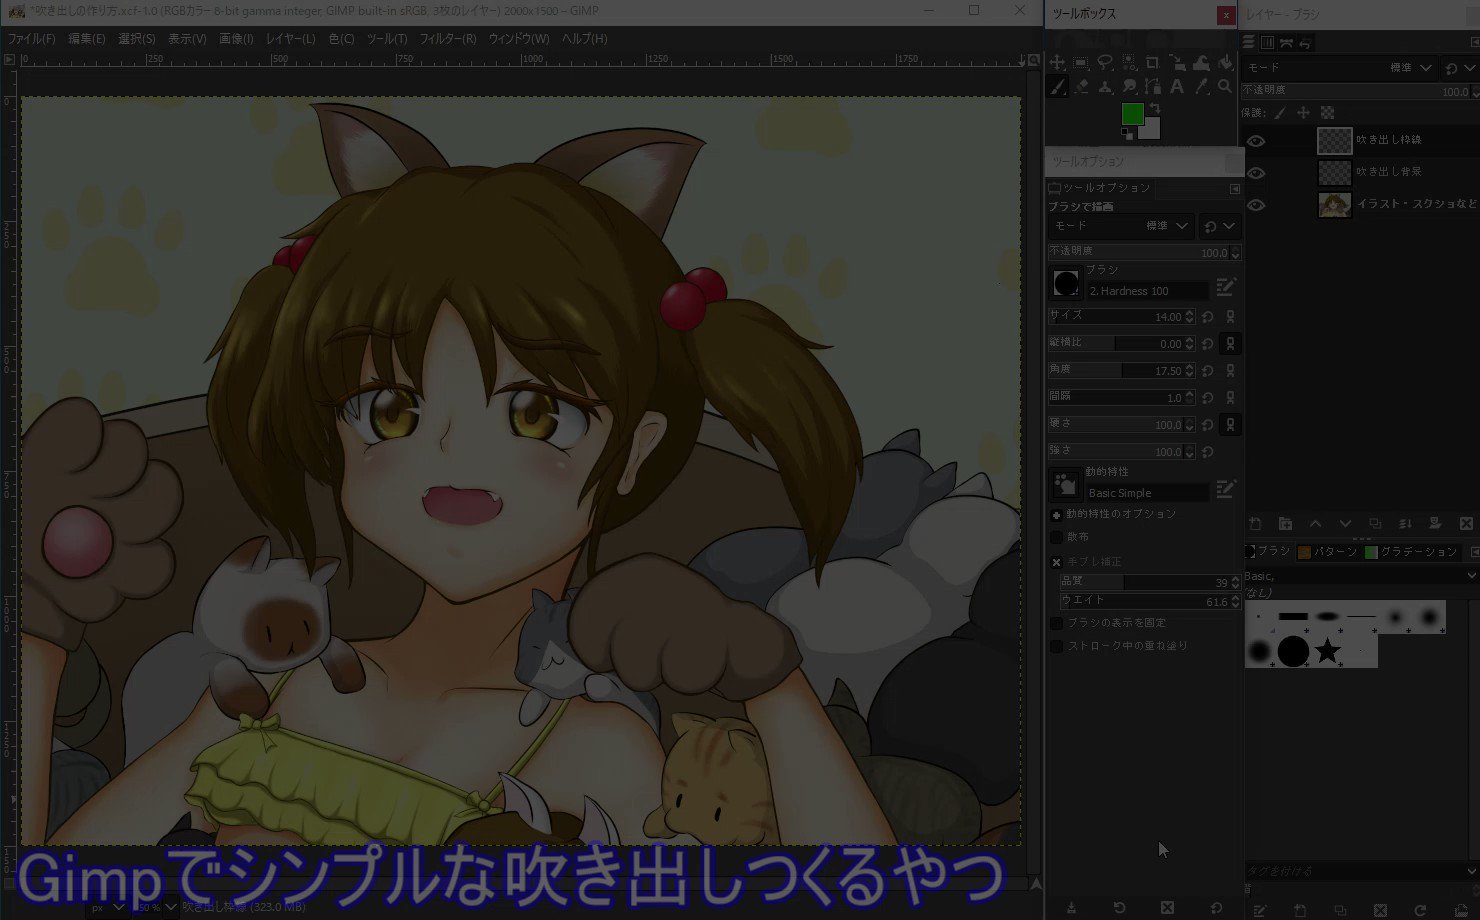Select the Zoom magnifier tool
This screenshot has height=920, width=1480.
tap(1225, 87)
